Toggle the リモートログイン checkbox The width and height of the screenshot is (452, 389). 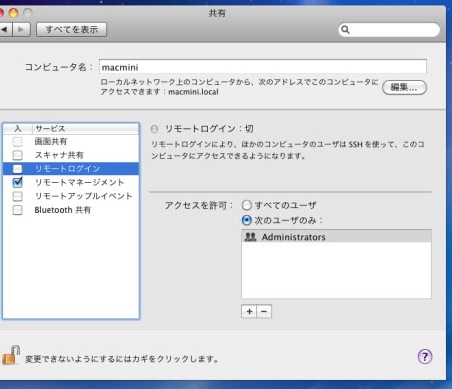click(x=17, y=169)
